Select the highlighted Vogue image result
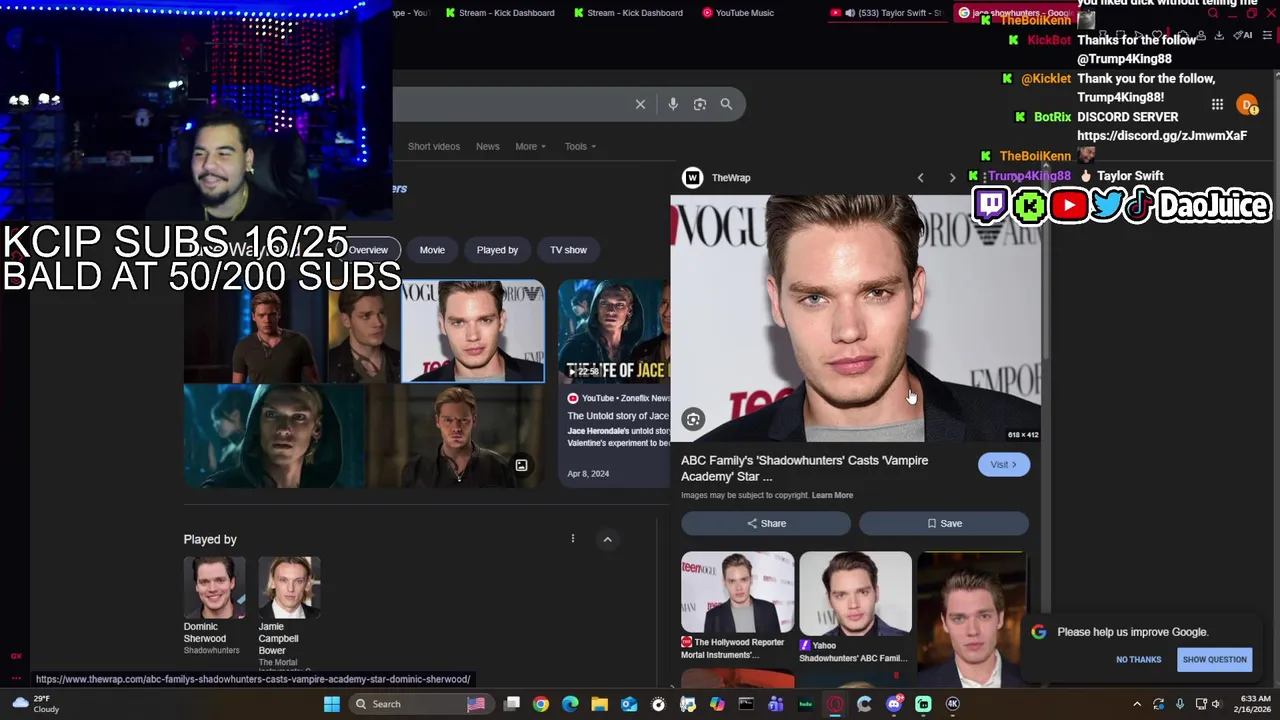Screen dimensions: 1280x720 pyautogui.click(x=473, y=331)
